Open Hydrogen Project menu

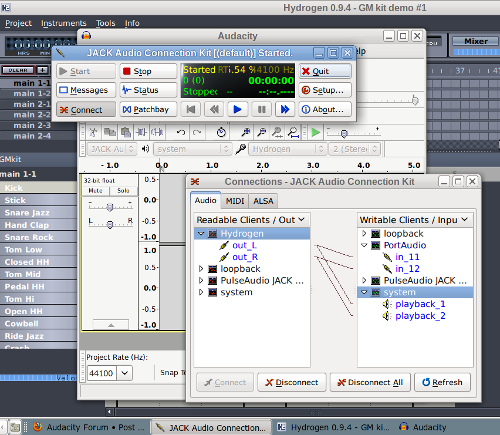[x=18, y=23]
